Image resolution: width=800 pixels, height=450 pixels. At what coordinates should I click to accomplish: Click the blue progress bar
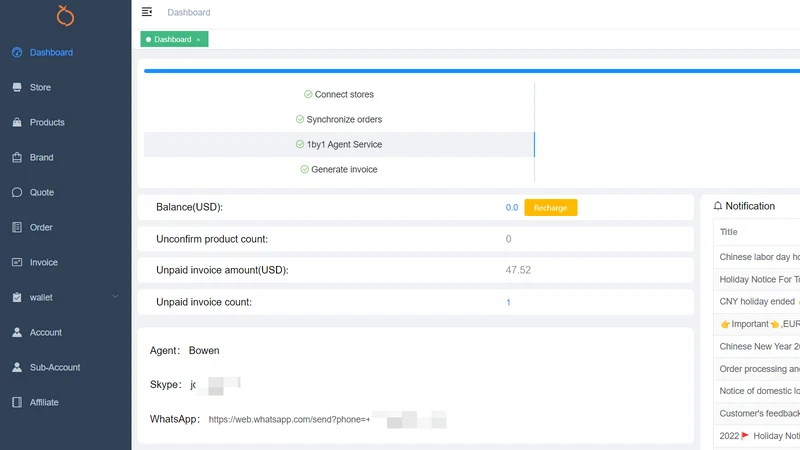click(472, 71)
